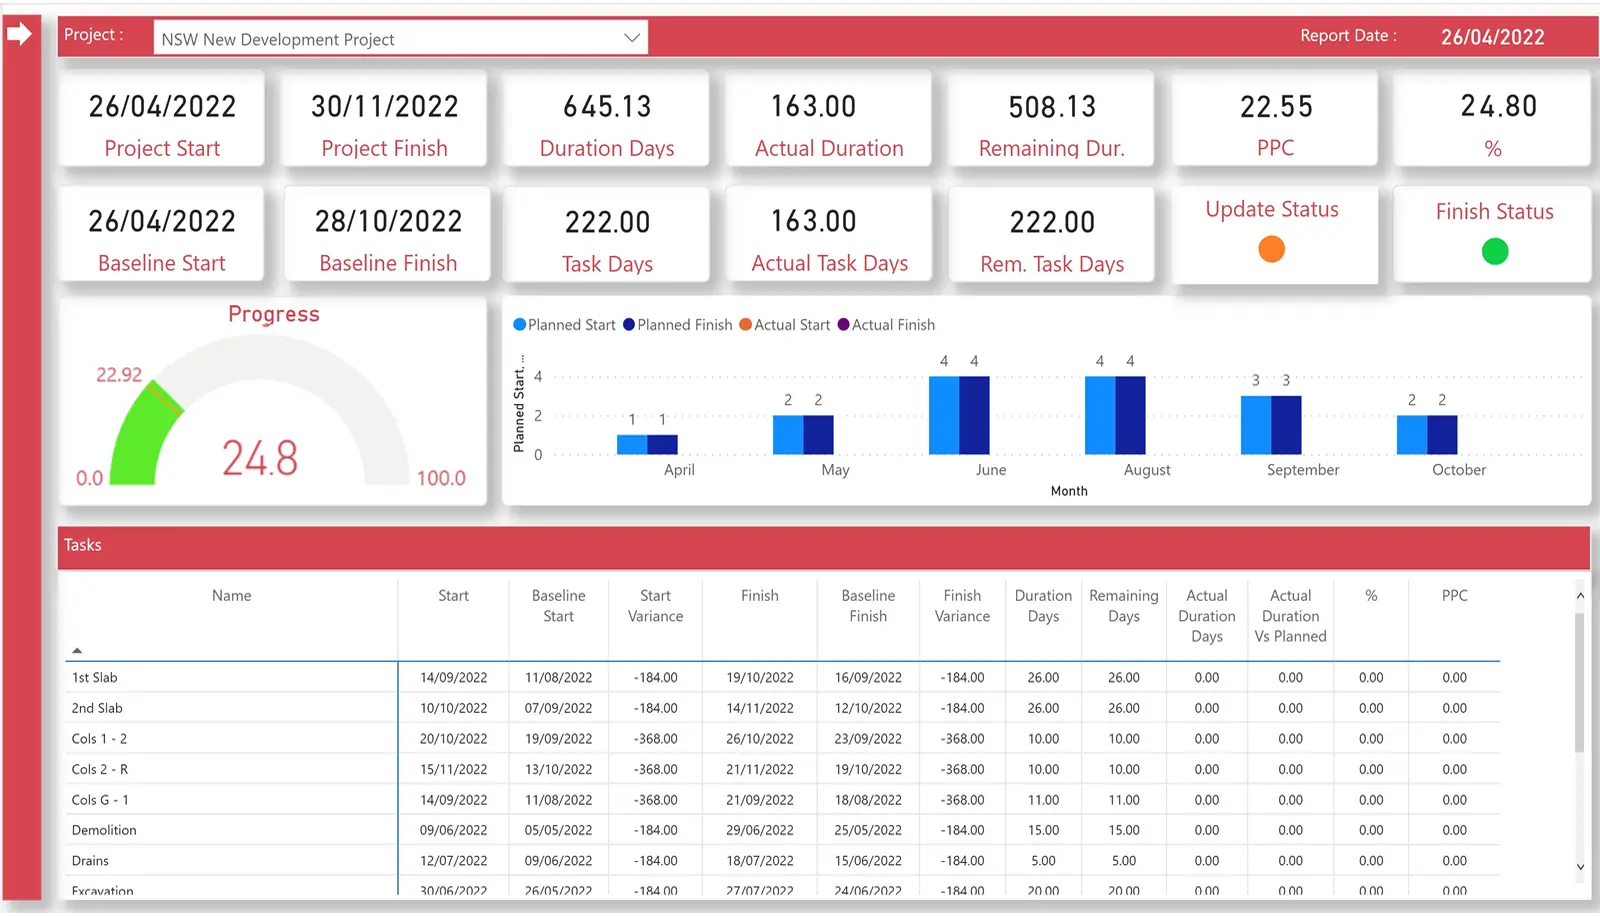Click the Planned Start legend dot
The width and height of the screenshot is (1600, 916).
(x=518, y=324)
